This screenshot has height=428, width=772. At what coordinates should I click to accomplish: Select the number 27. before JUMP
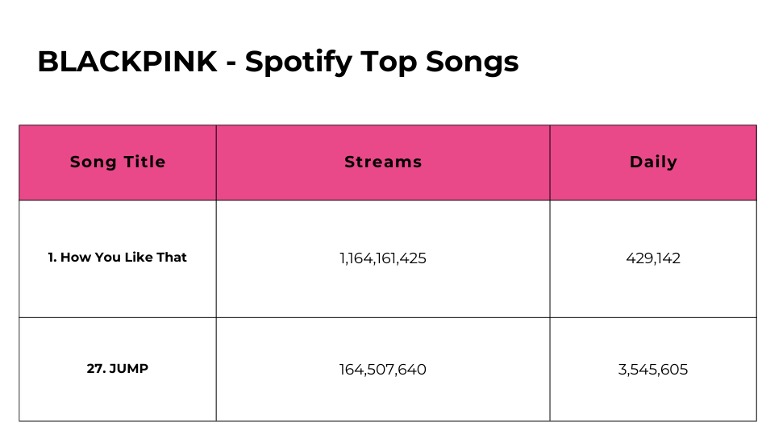point(96,368)
